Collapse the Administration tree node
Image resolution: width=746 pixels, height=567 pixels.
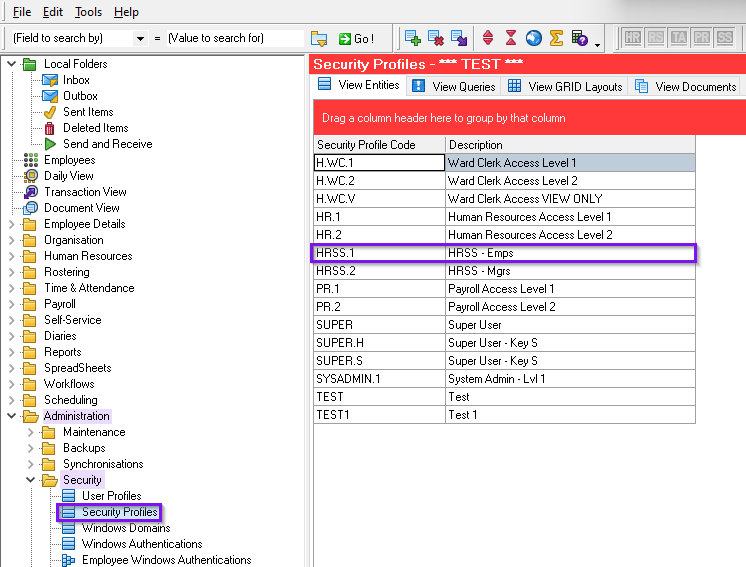(x=12, y=416)
